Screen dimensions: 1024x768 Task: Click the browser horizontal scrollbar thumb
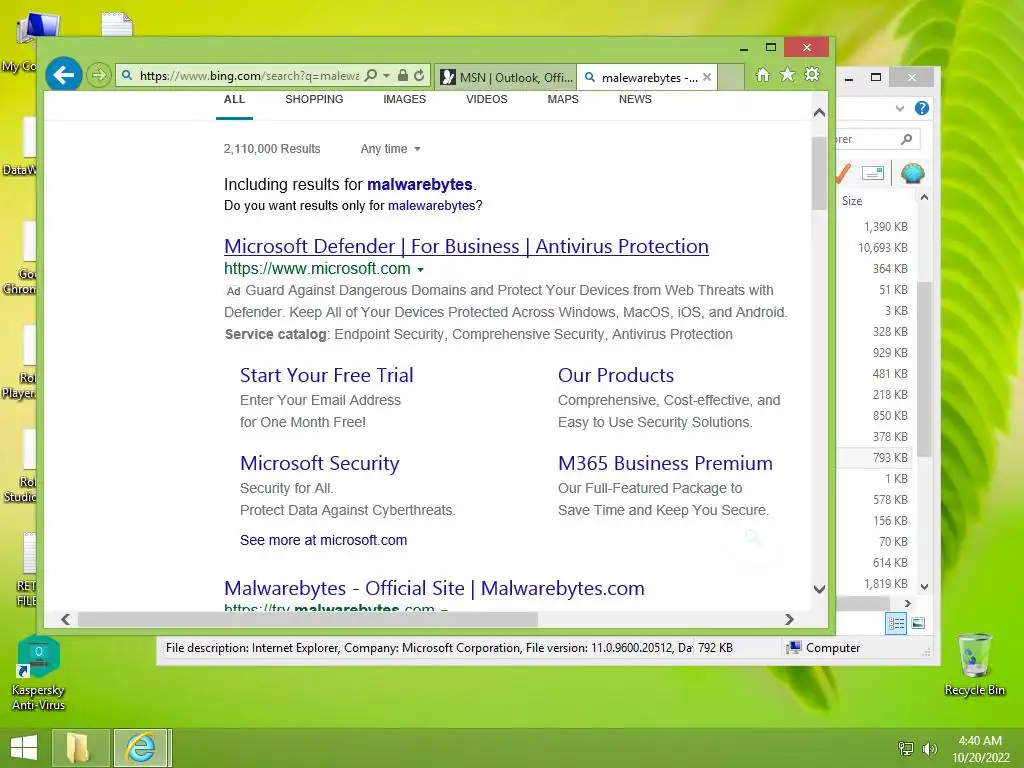click(x=308, y=619)
